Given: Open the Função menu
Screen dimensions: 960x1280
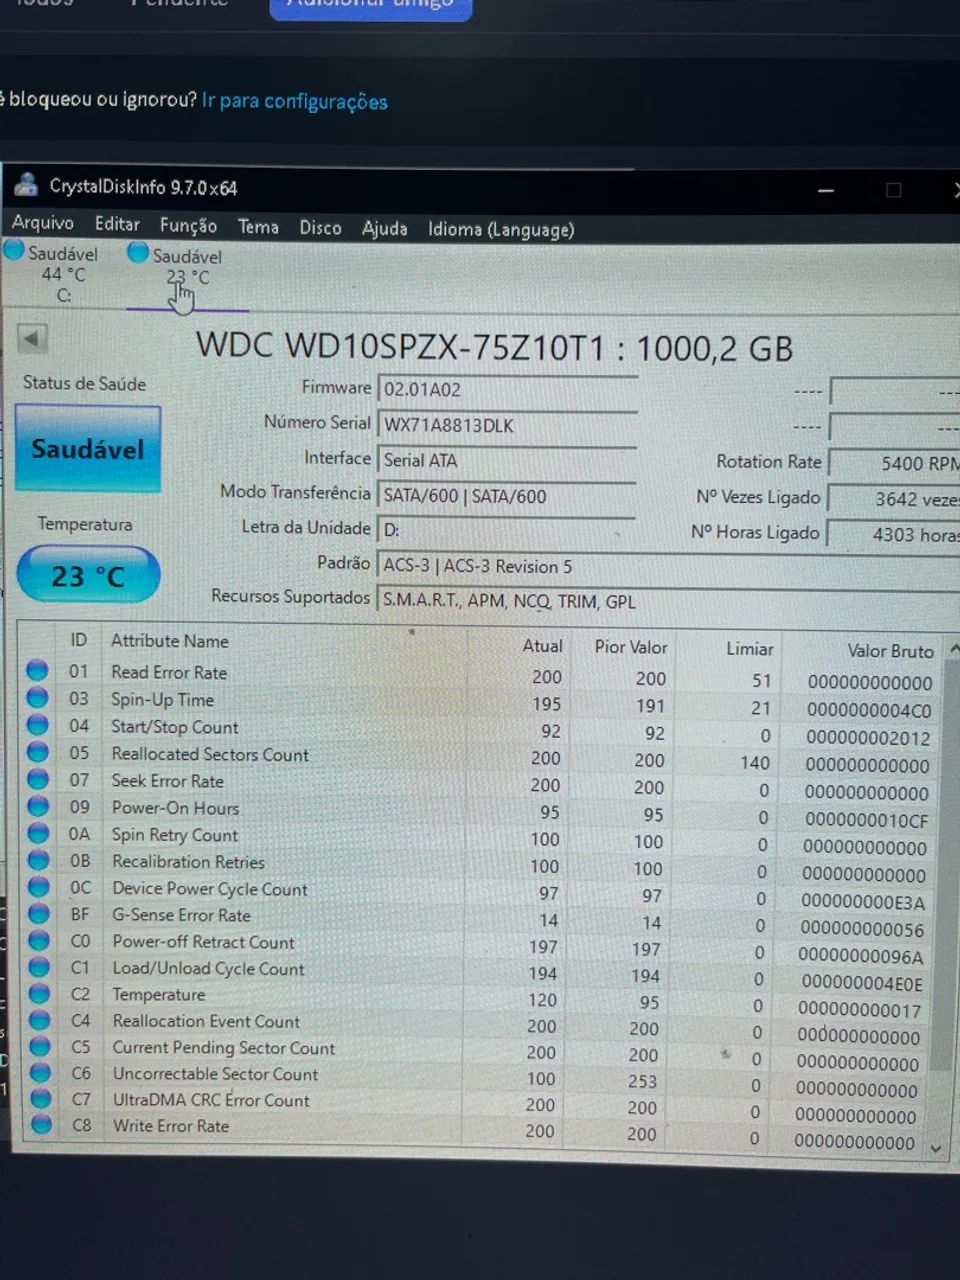Looking at the screenshot, I should pyautogui.click(x=188, y=227).
